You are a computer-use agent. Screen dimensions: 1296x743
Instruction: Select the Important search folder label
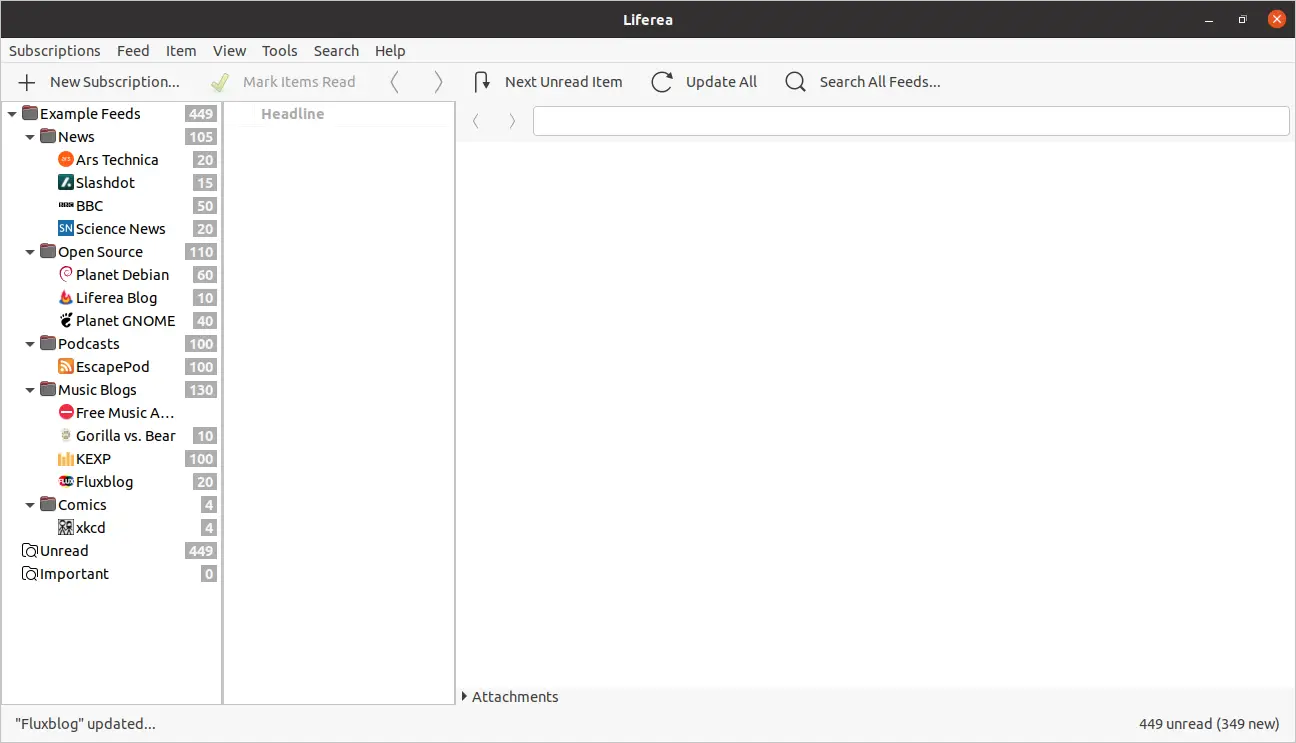coord(74,574)
